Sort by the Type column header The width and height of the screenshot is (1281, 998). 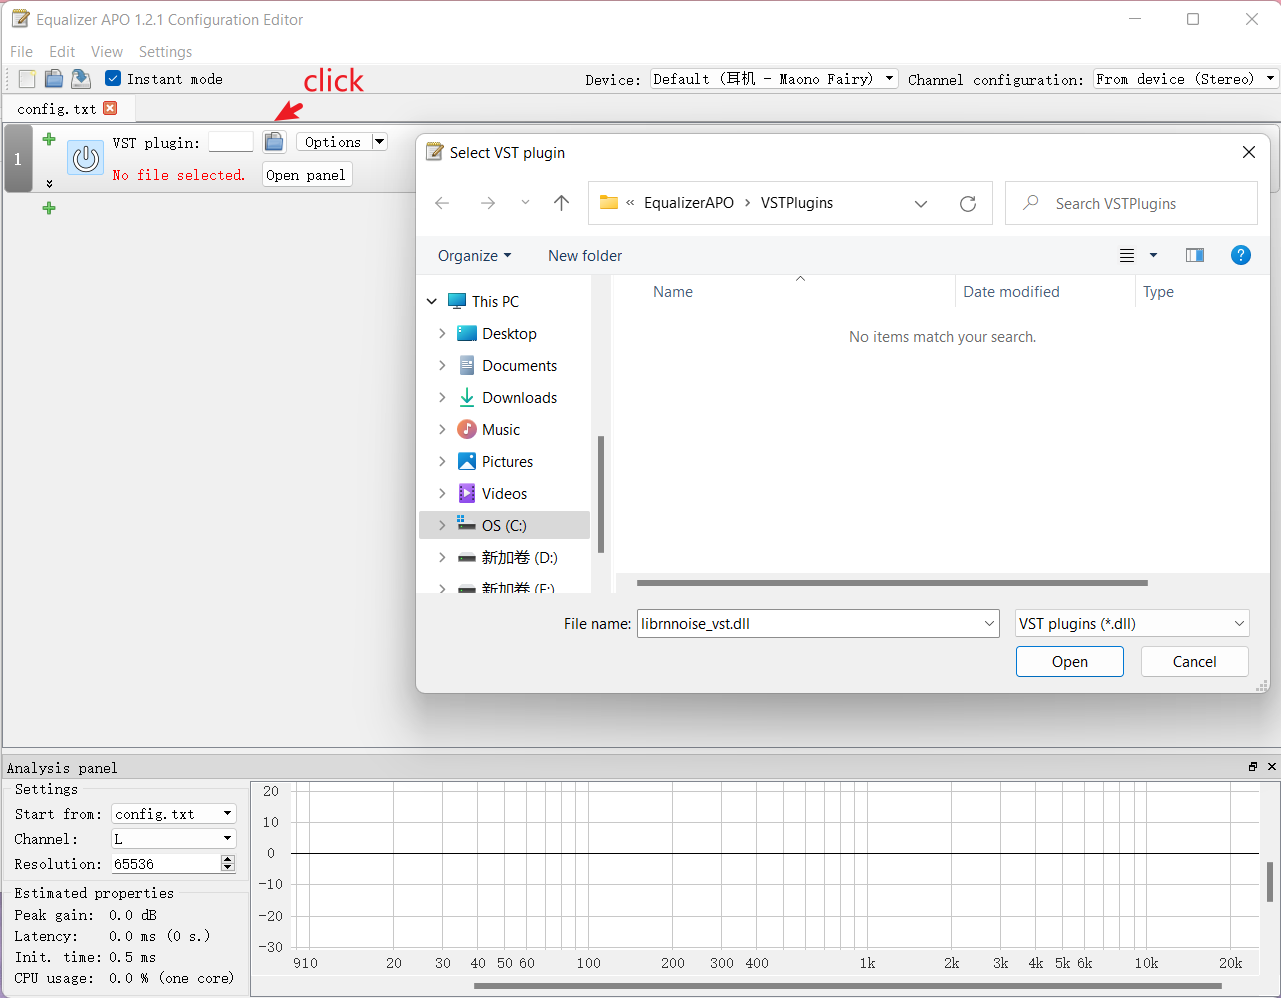pyautogui.click(x=1158, y=292)
